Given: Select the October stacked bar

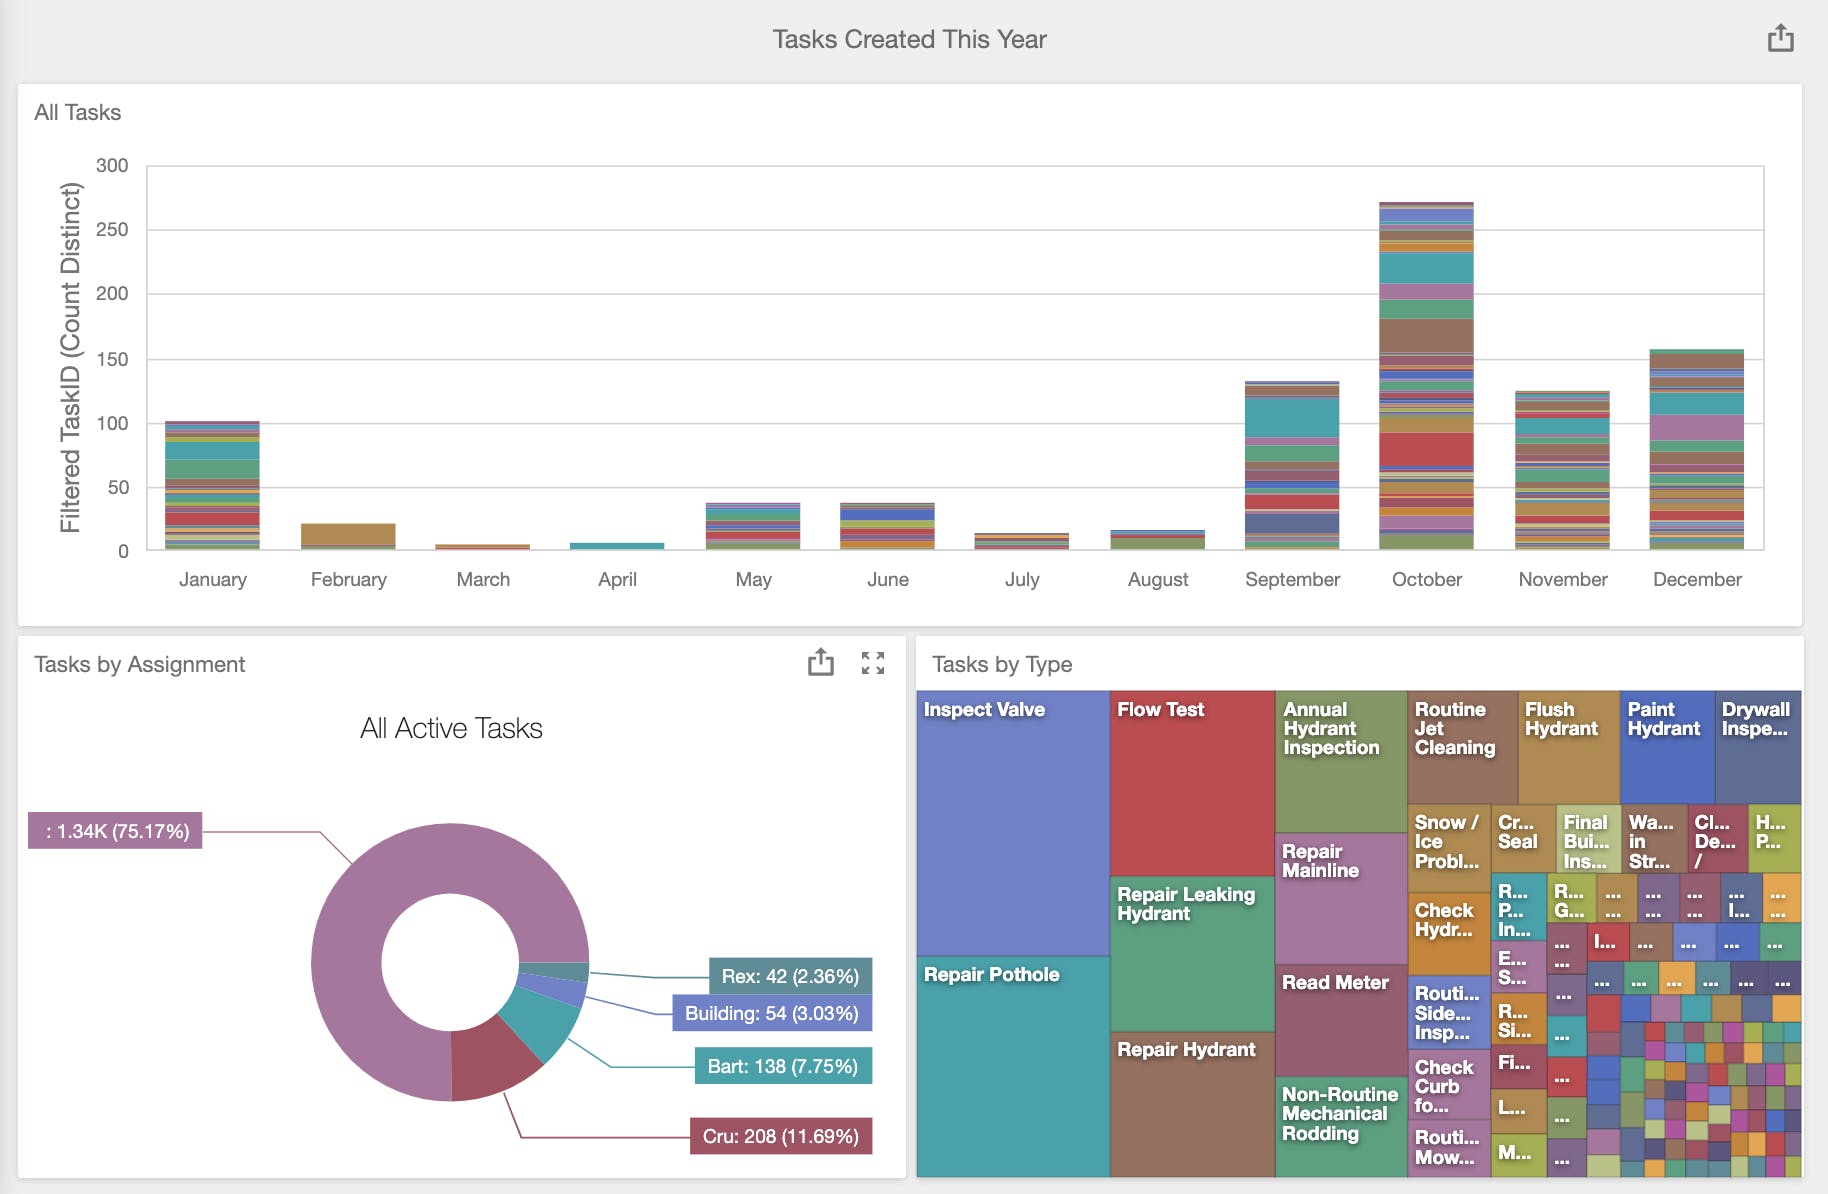Looking at the screenshot, I should tap(1426, 376).
